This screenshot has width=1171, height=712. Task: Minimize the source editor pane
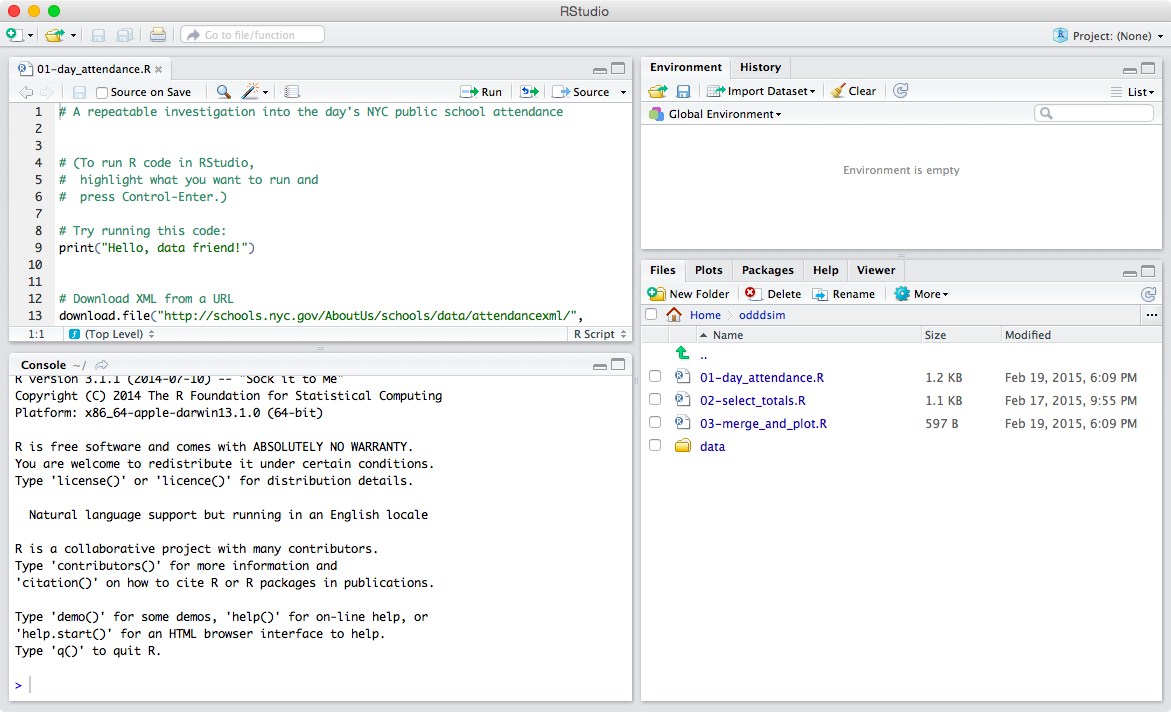tap(600, 70)
